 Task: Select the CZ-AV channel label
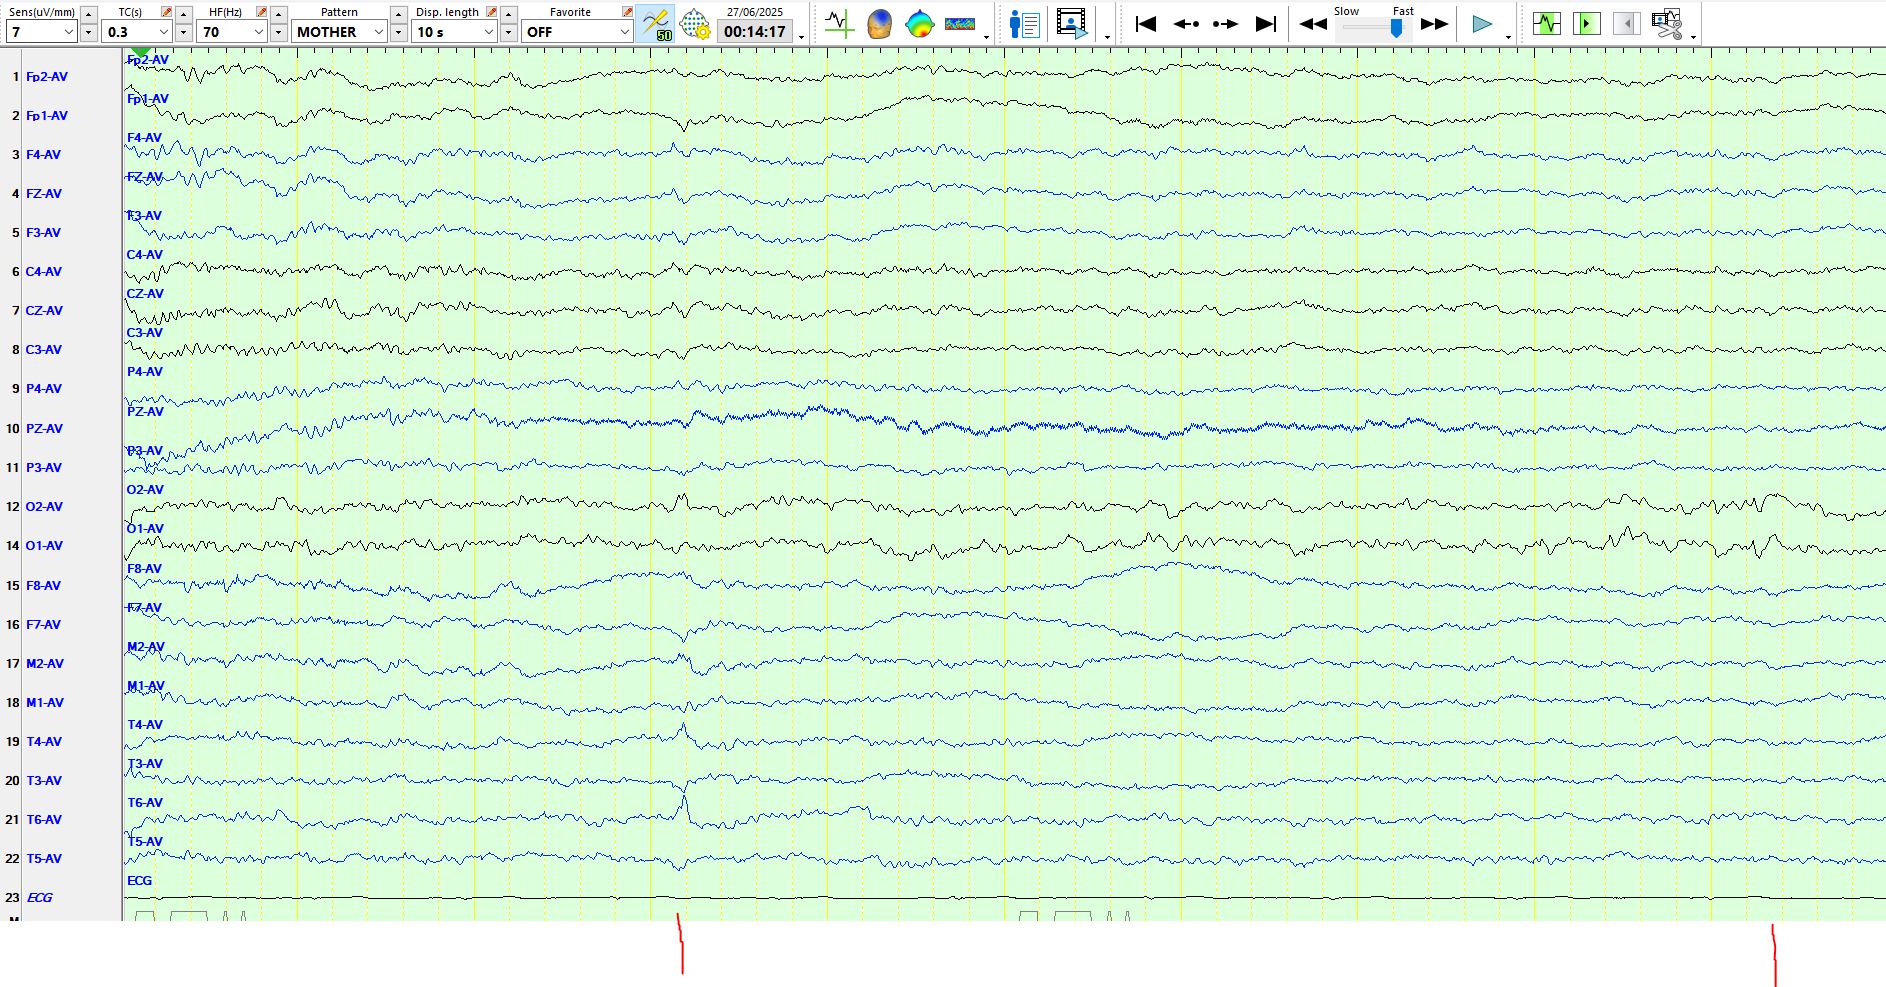44,310
